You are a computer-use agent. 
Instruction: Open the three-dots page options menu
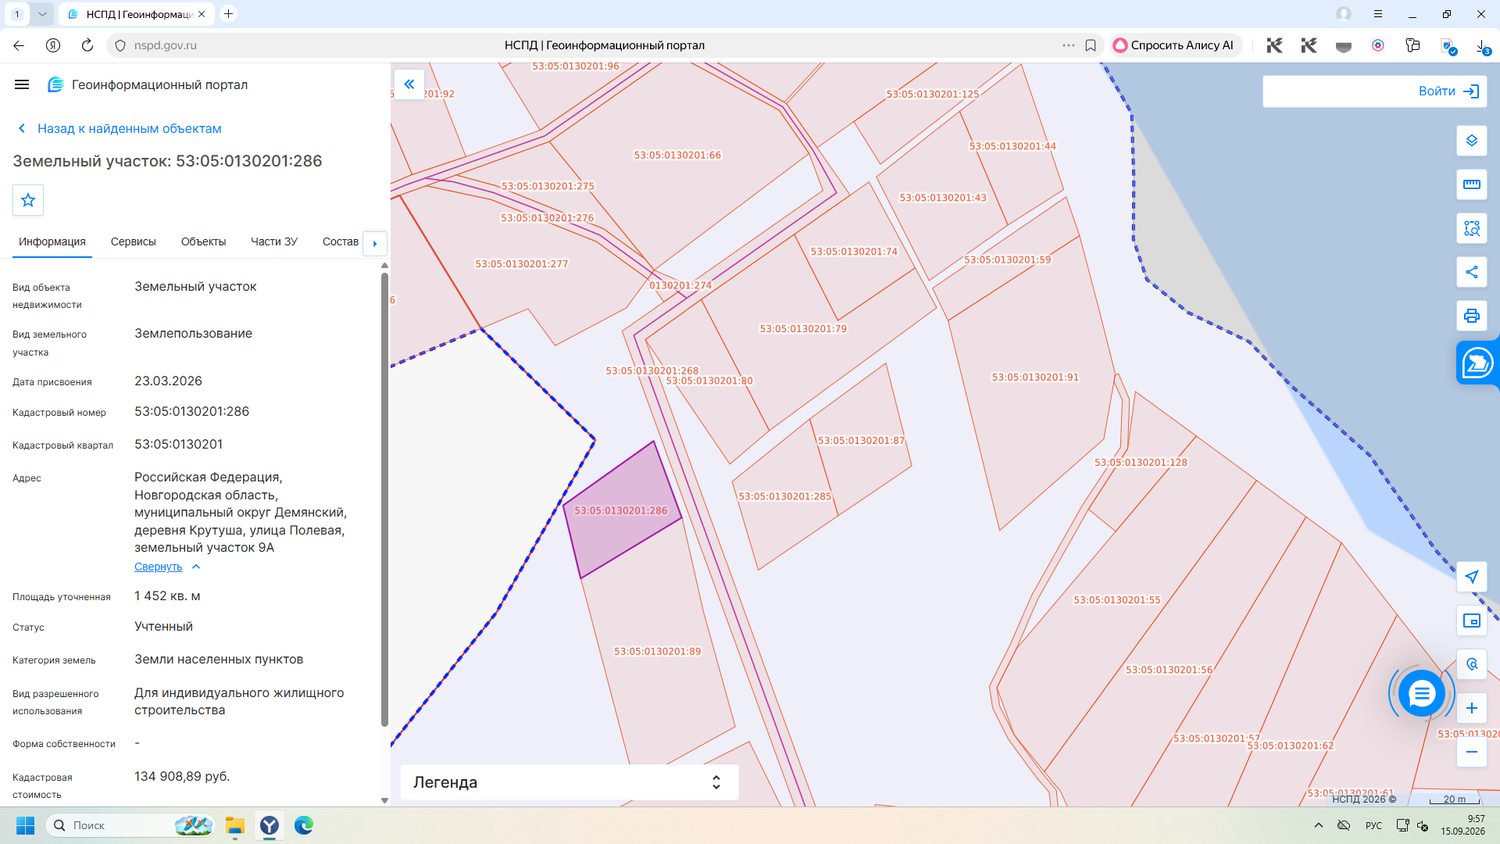coord(1068,45)
